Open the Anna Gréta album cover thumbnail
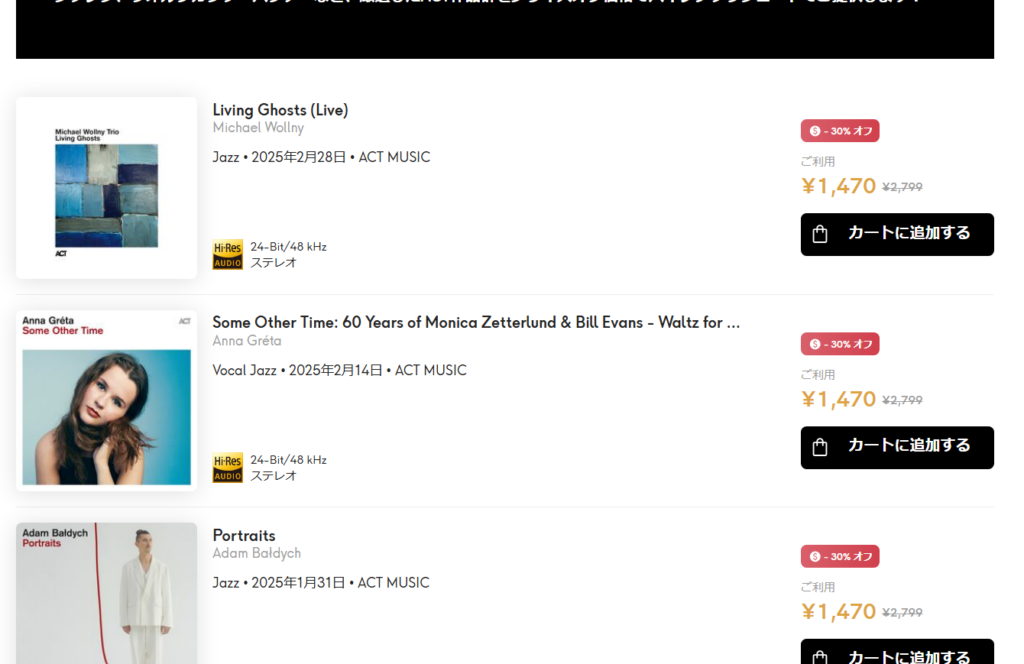This screenshot has width=1024, height=664. pyautogui.click(x=106, y=401)
